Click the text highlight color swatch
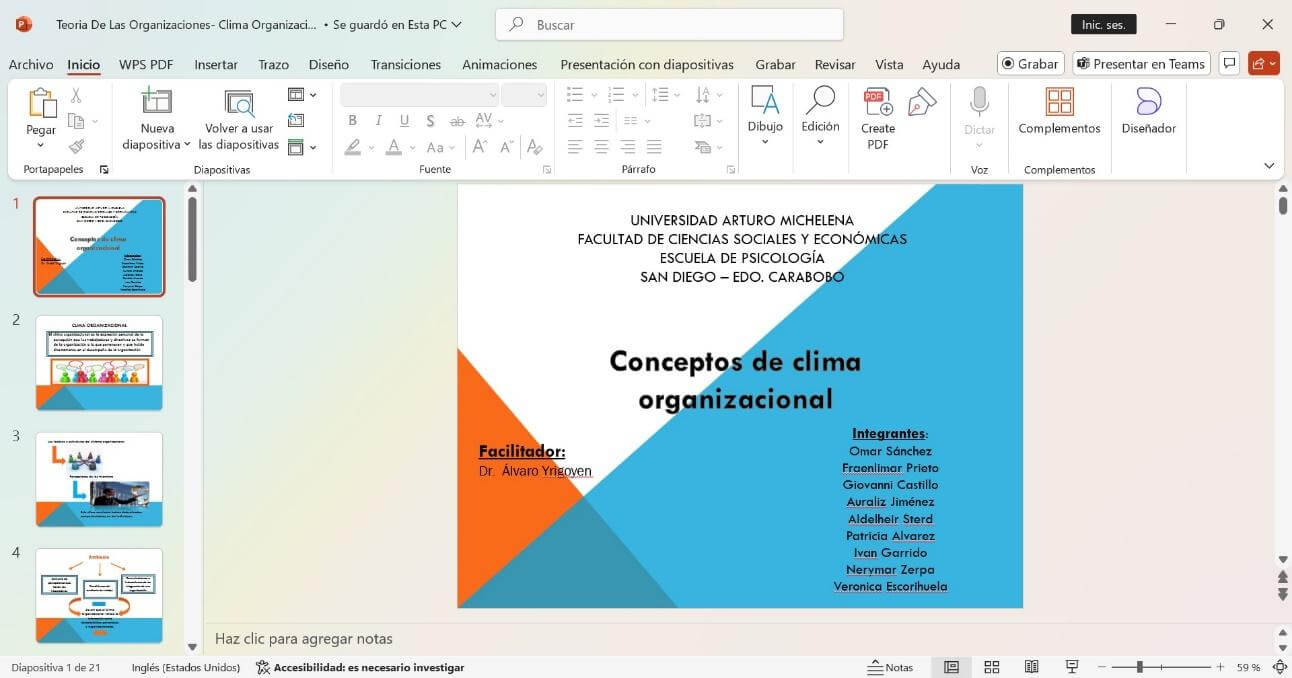 (352, 147)
